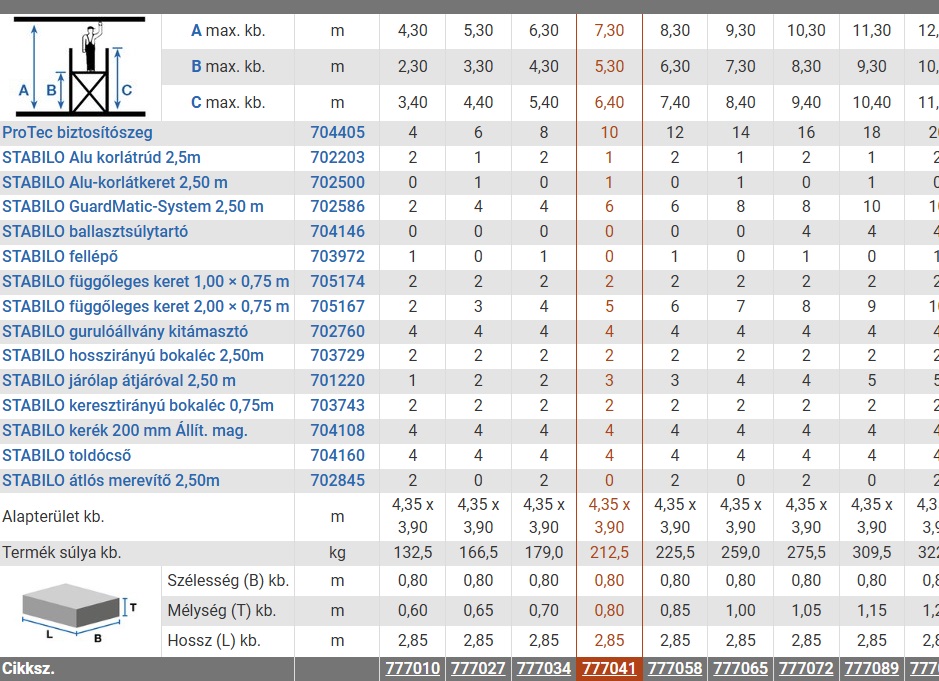Click article number 701220
Image resolution: width=939 pixels, height=681 pixels.
pos(338,381)
